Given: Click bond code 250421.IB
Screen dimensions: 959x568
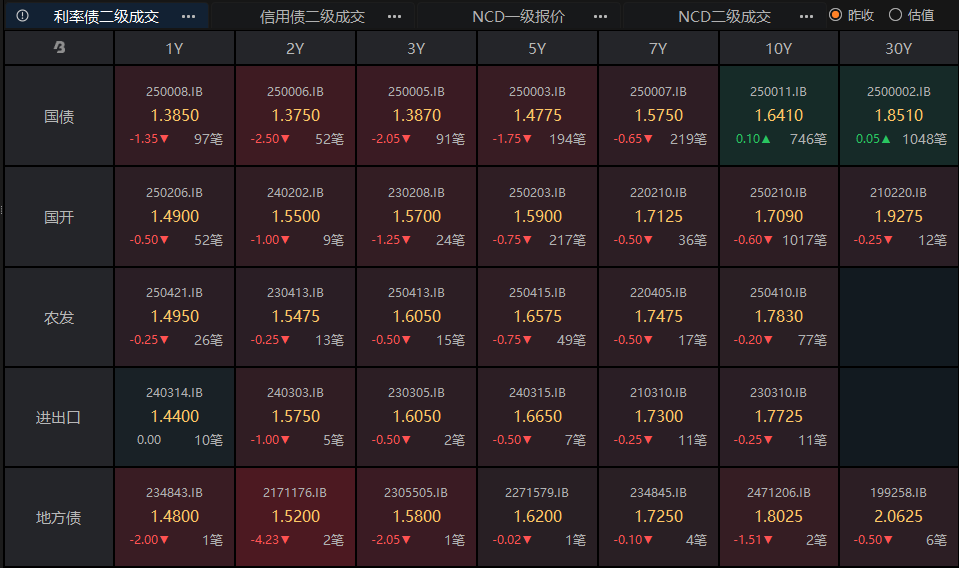Looking at the screenshot, I should coord(174,293).
